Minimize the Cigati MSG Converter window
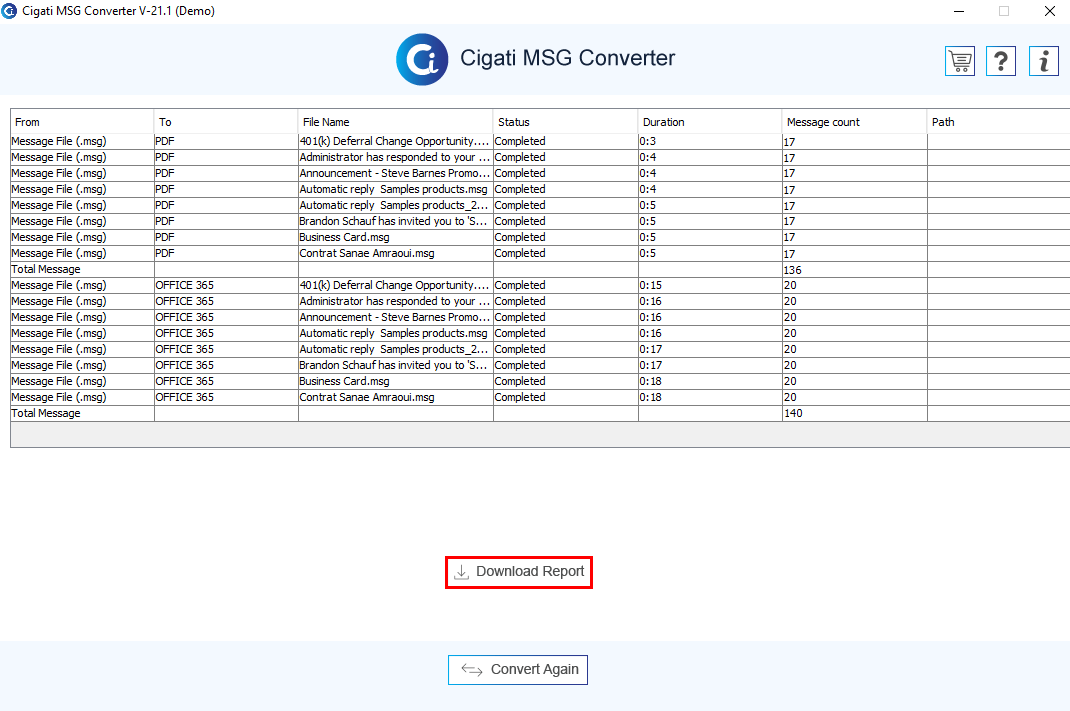1070x711 pixels. coord(959,11)
